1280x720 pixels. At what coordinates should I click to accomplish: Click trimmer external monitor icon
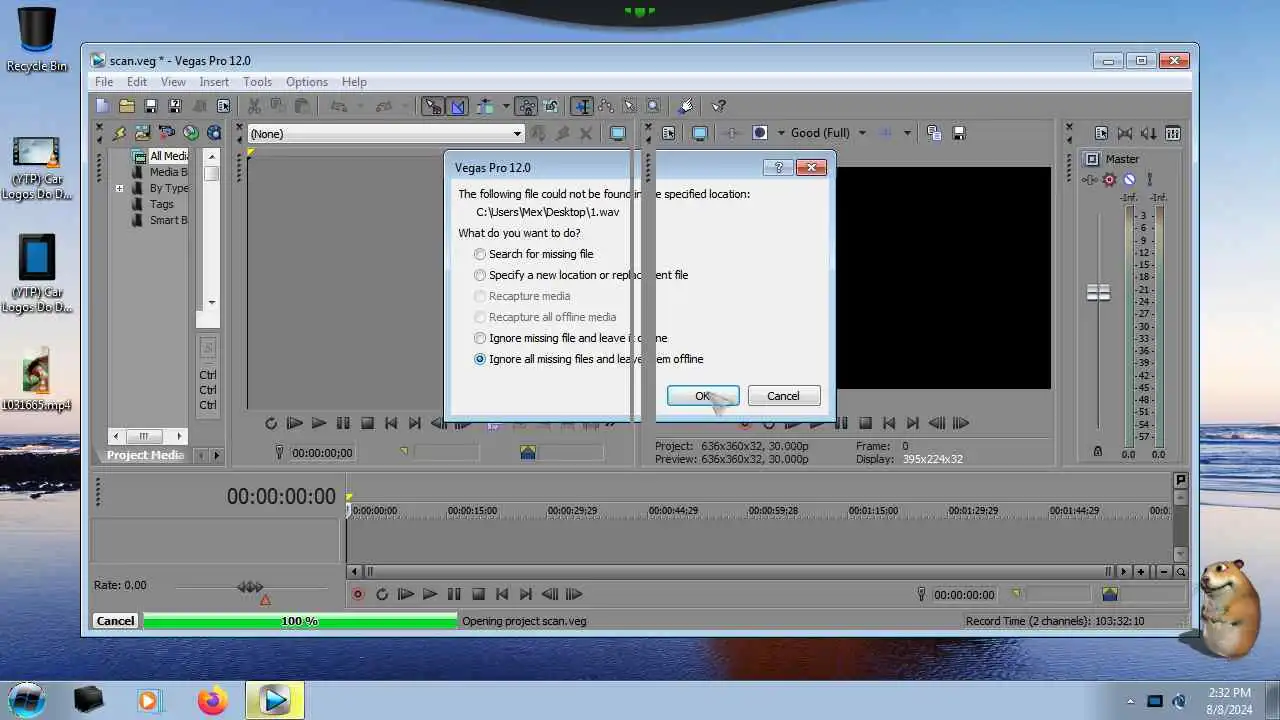(x=618, y=133)
